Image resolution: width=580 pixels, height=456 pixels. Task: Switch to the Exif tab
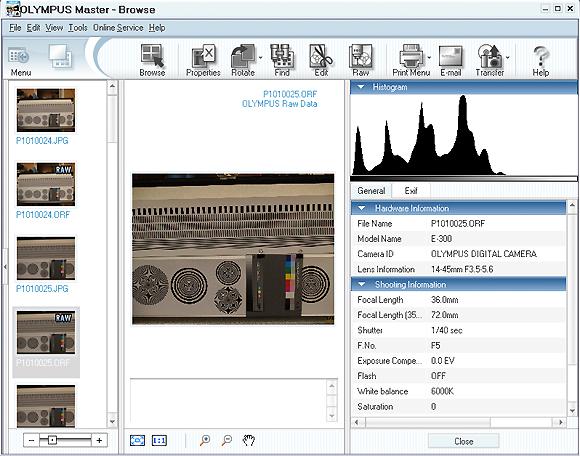point(411,191)
